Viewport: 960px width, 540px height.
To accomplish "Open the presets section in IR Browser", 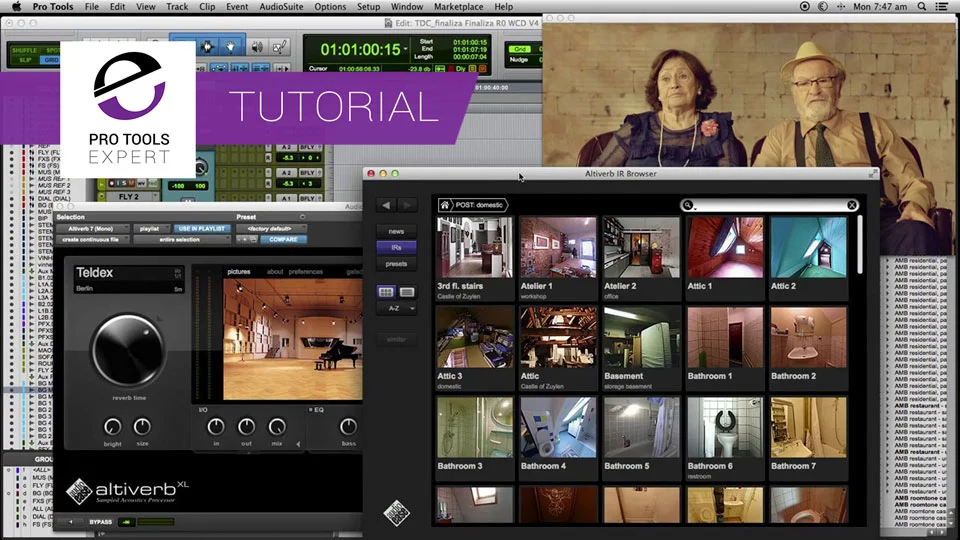I will [396, 264].
